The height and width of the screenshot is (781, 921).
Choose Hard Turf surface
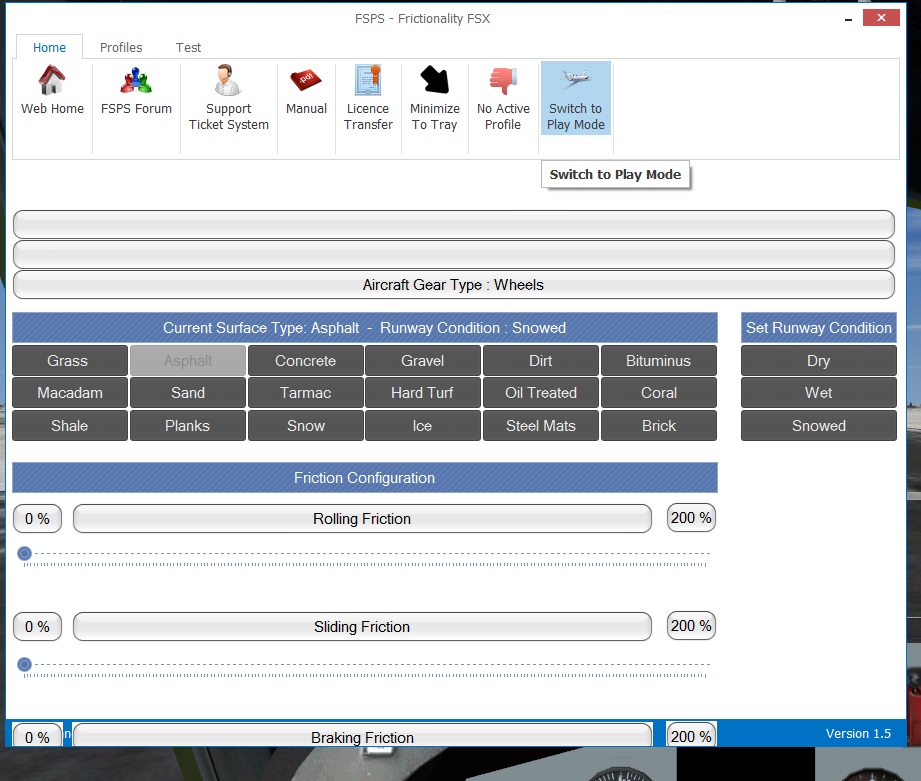click(423, 393)
